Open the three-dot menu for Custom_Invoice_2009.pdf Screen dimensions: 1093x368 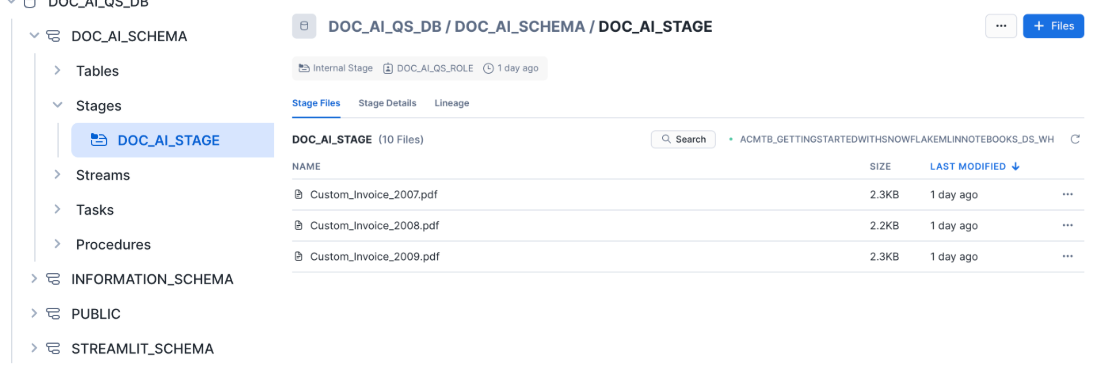(1067, 256)
